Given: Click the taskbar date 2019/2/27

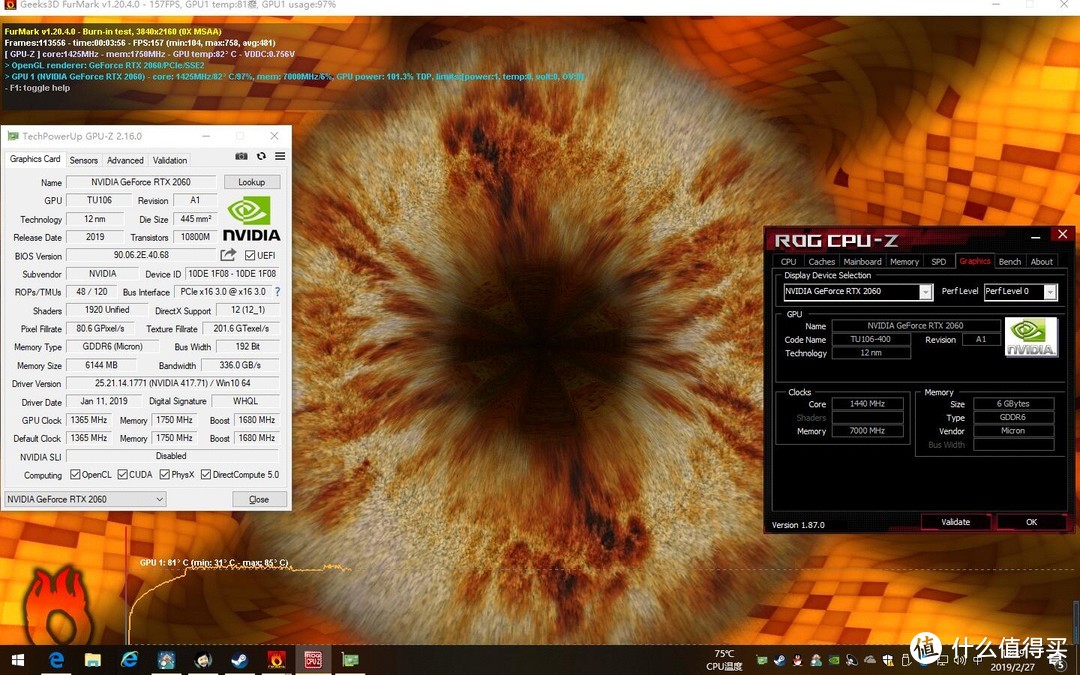Looking at the screenshot, I should click(1012, 667).
